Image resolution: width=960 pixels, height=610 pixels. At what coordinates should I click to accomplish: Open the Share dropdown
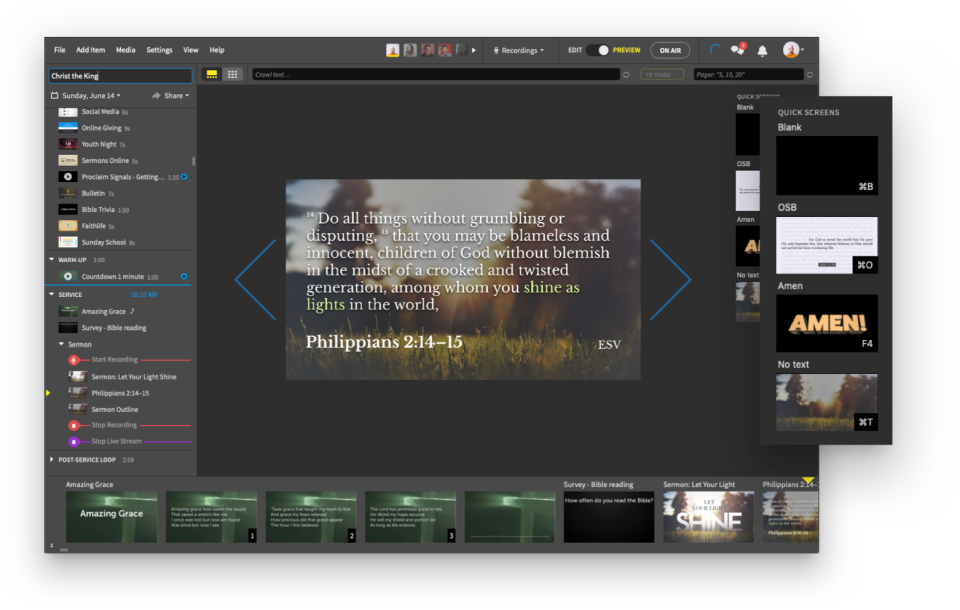[x=170, y=95]
